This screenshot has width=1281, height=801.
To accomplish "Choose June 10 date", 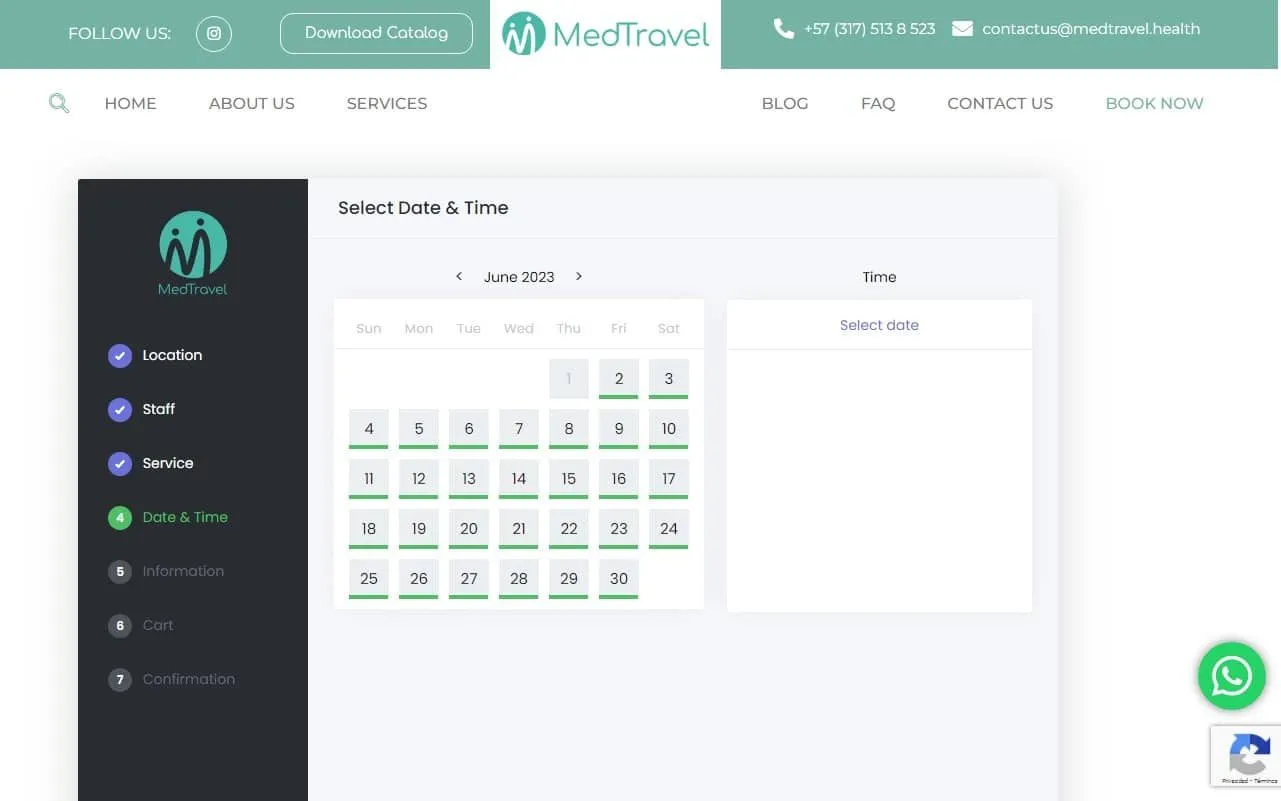I will (669, 429).
